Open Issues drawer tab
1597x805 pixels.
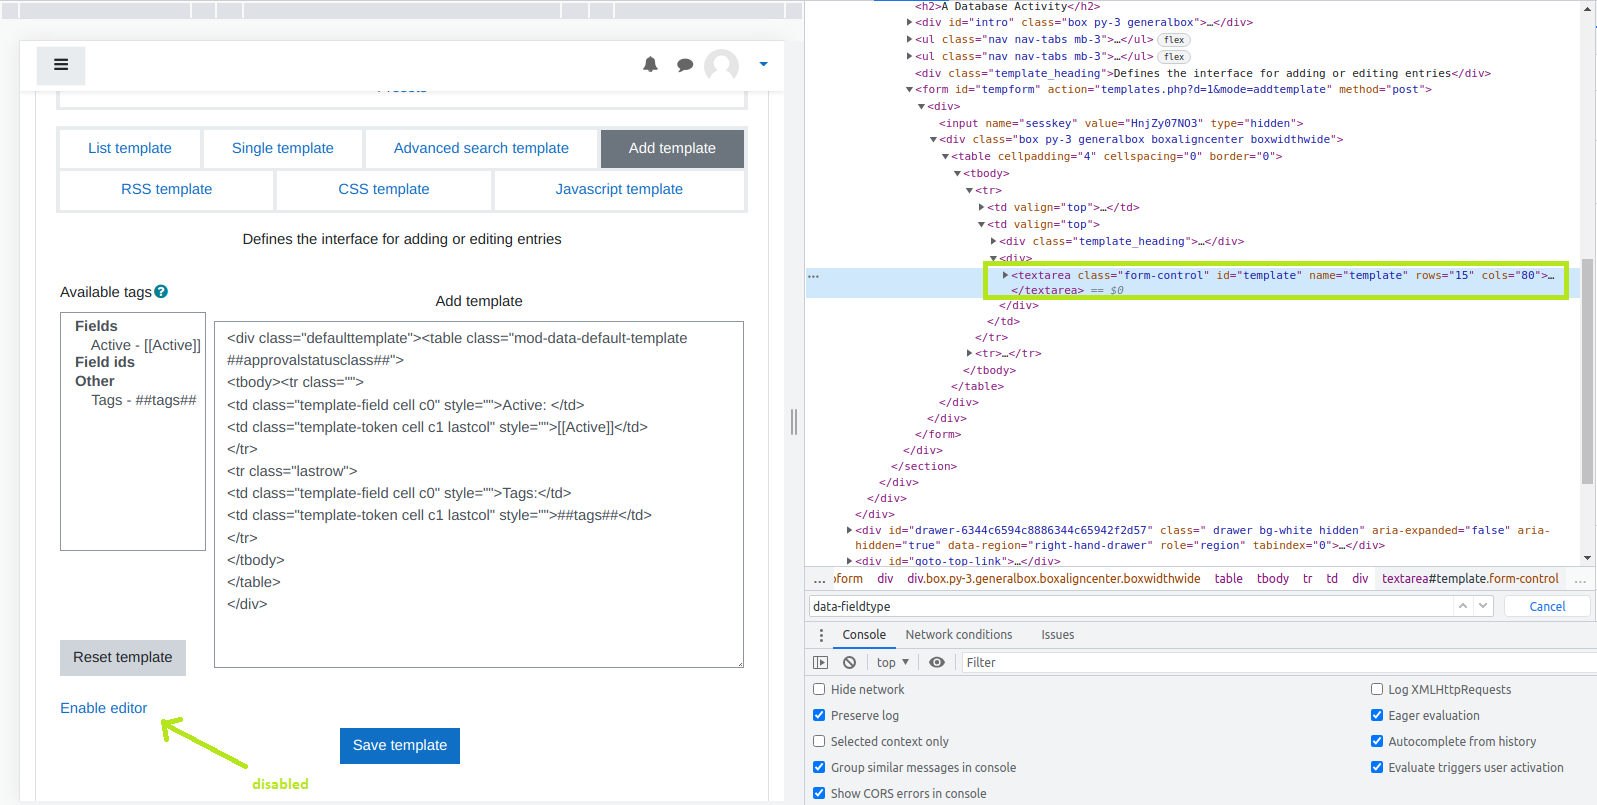point(1057,635)
